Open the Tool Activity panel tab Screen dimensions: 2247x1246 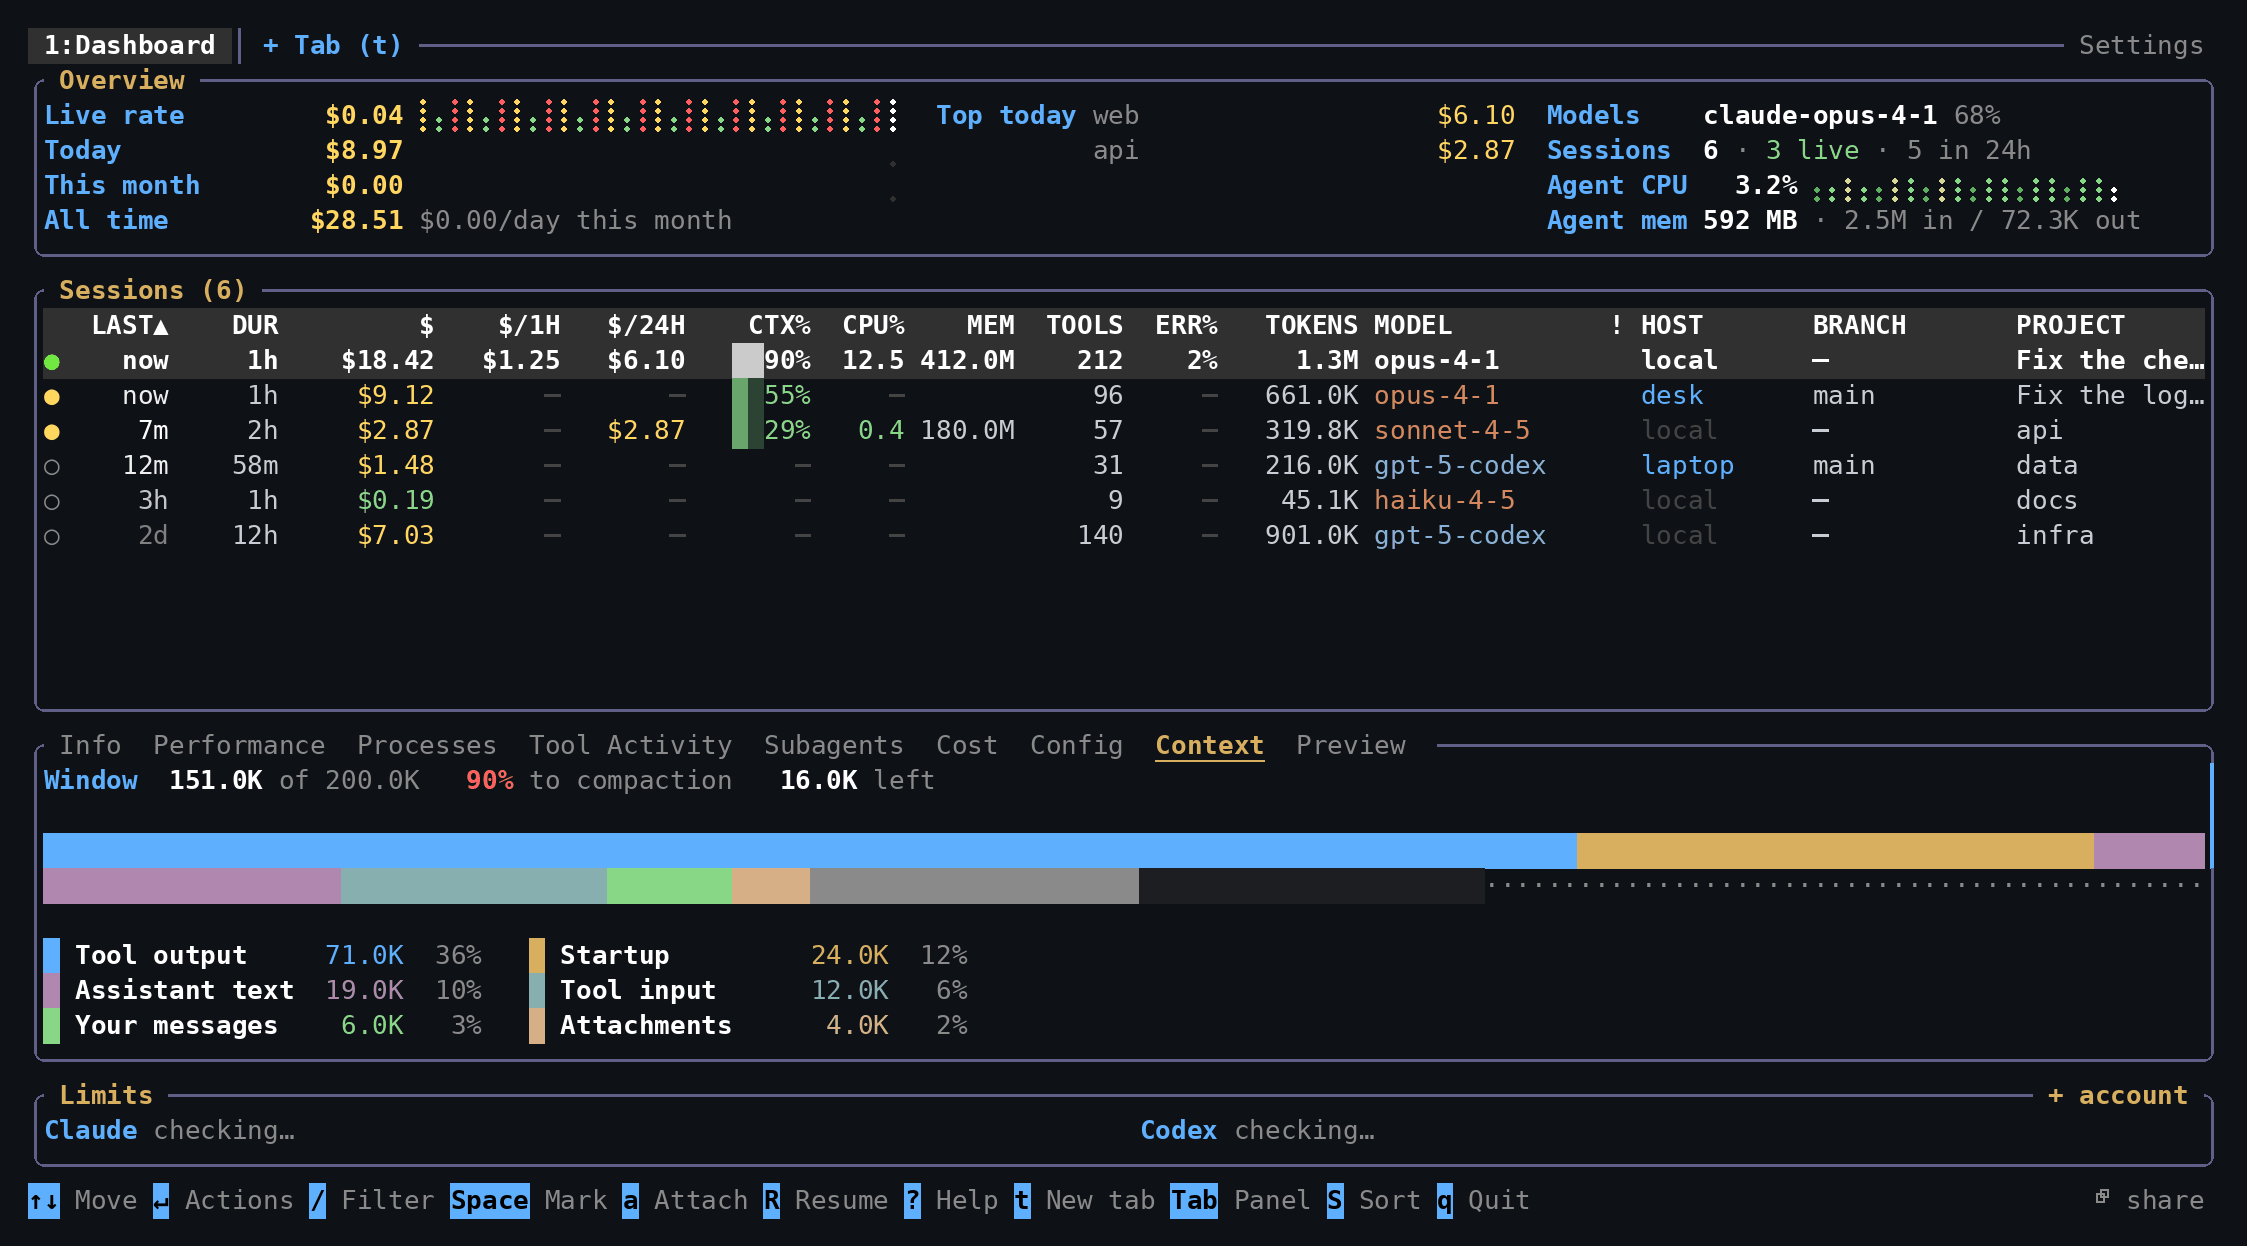point(630,746)
